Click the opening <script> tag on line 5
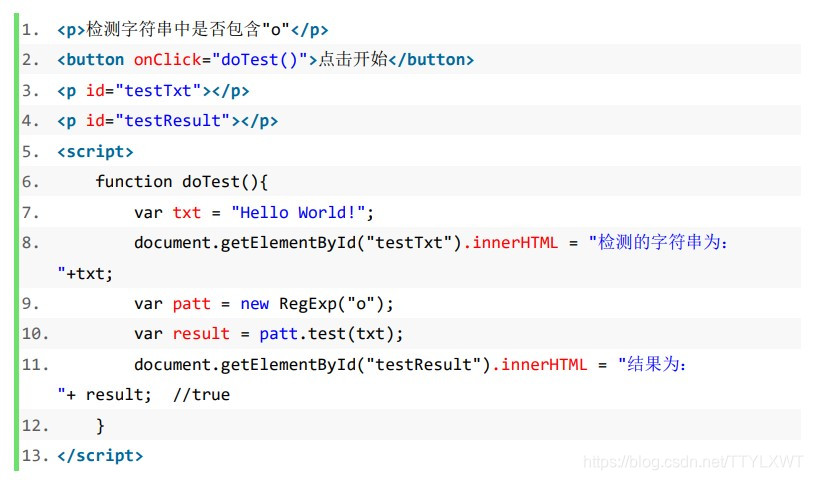813x480 pixels. 95,151
